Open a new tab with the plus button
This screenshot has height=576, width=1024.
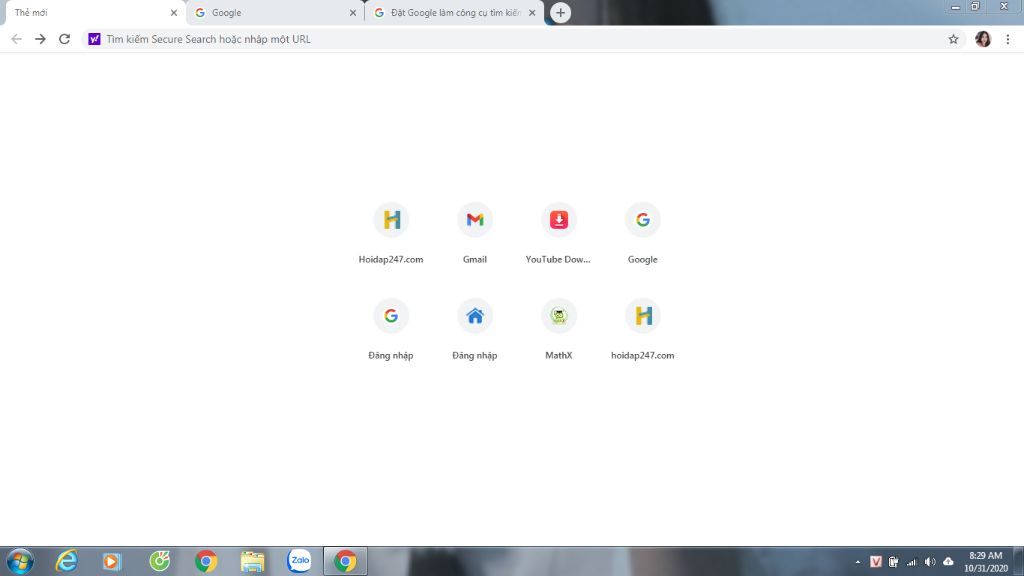pyautogui.click(x=560, y=12)
